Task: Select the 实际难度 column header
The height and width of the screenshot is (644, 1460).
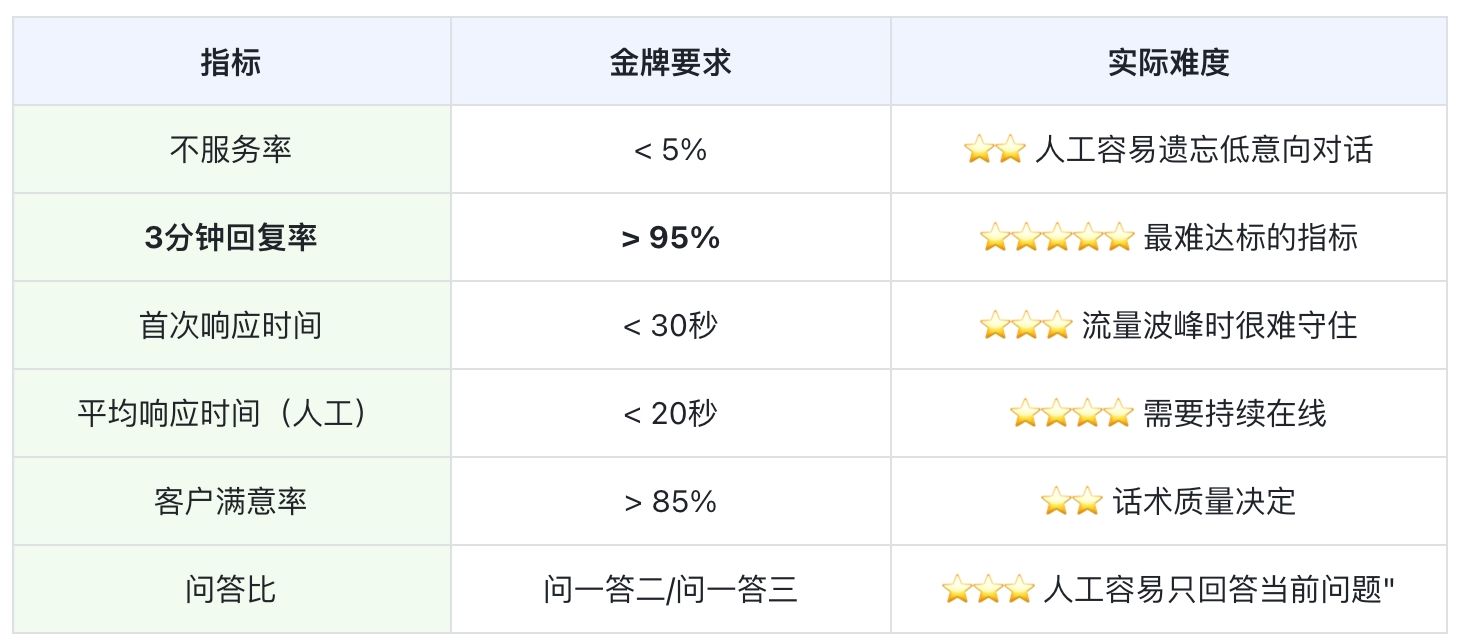Action: [x=1168, y=62]
